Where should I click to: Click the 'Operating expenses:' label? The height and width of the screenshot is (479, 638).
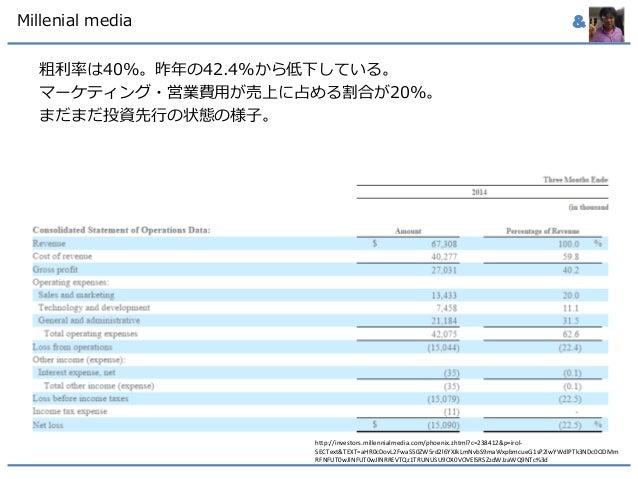coord(70,282)
